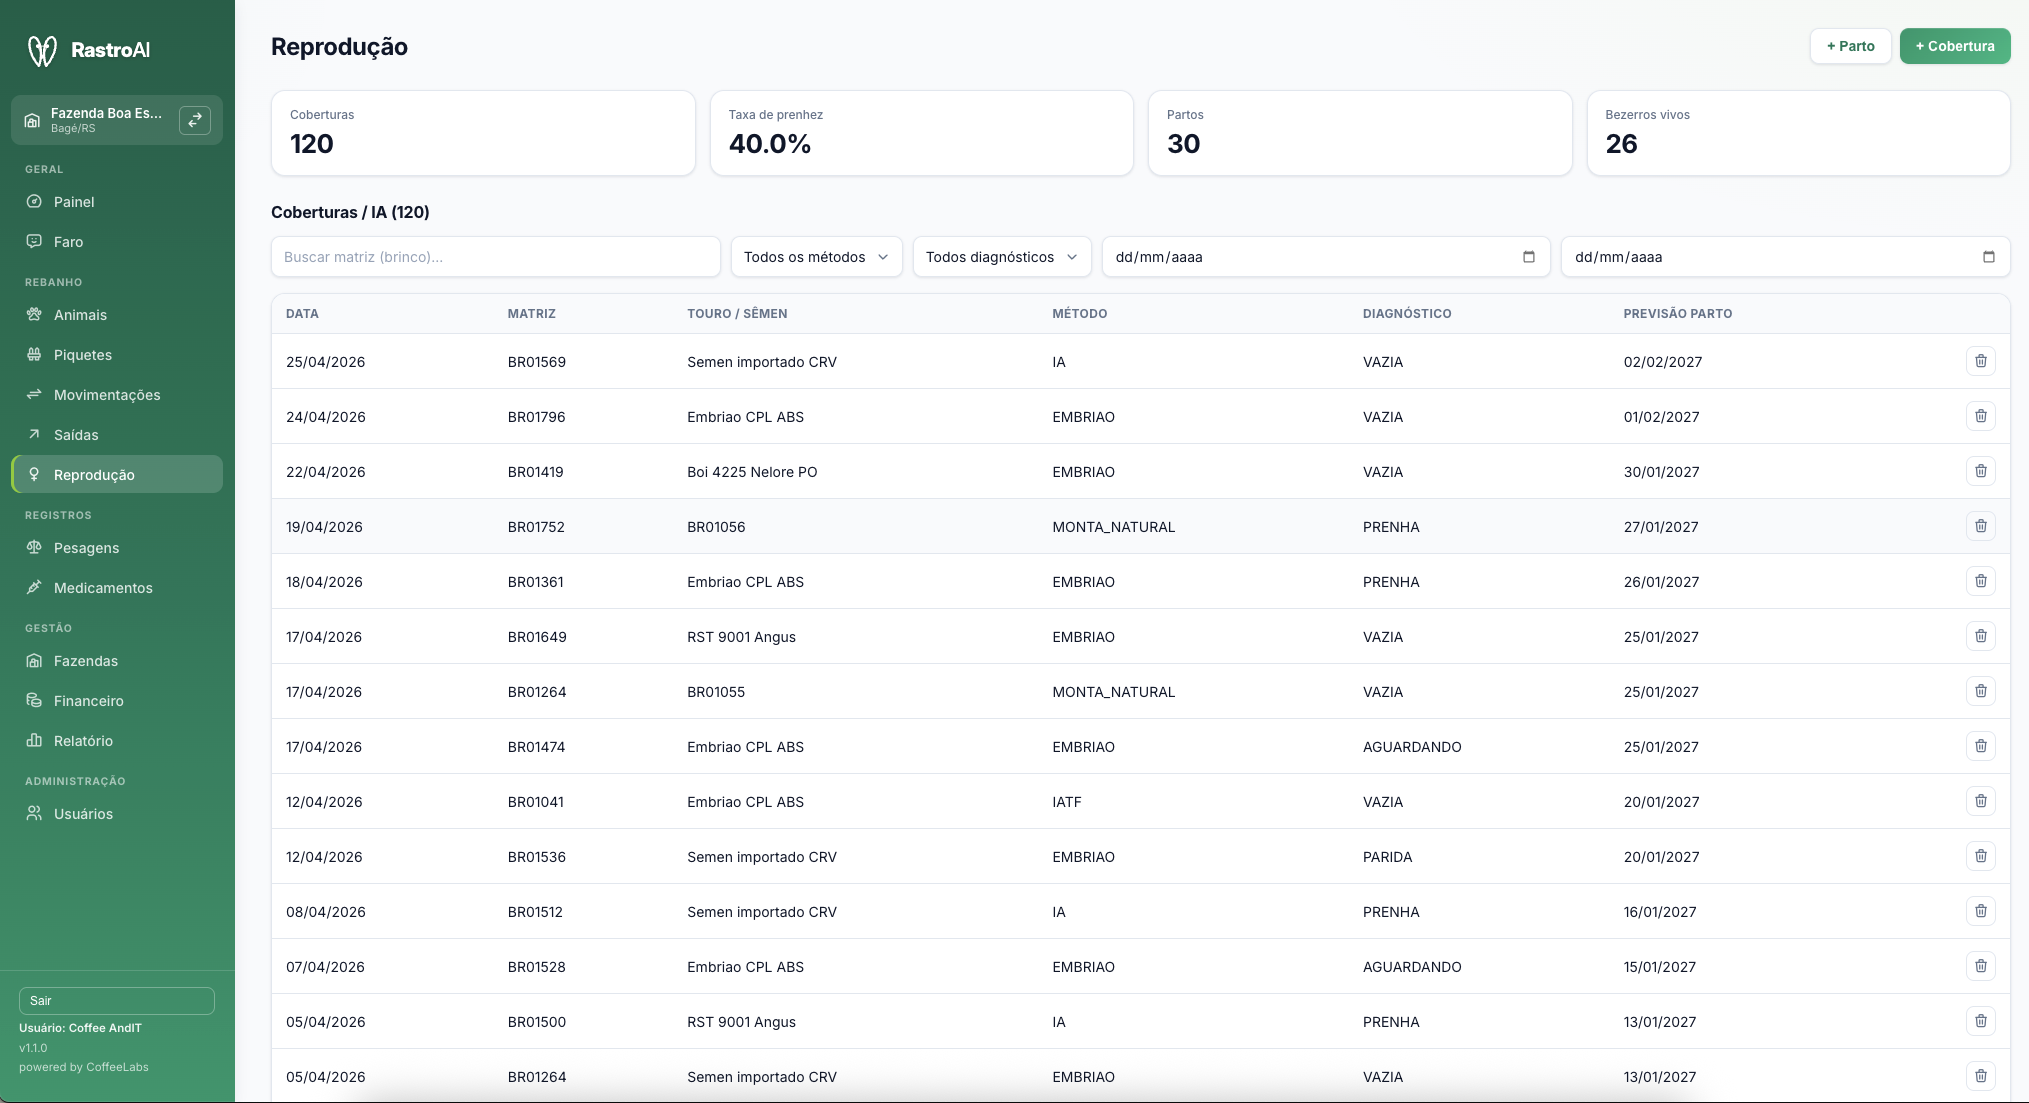This screenshot has height=1103, width=2029.
Task: Open calendar picker on second date field
Action: (x=1988, y=257)
